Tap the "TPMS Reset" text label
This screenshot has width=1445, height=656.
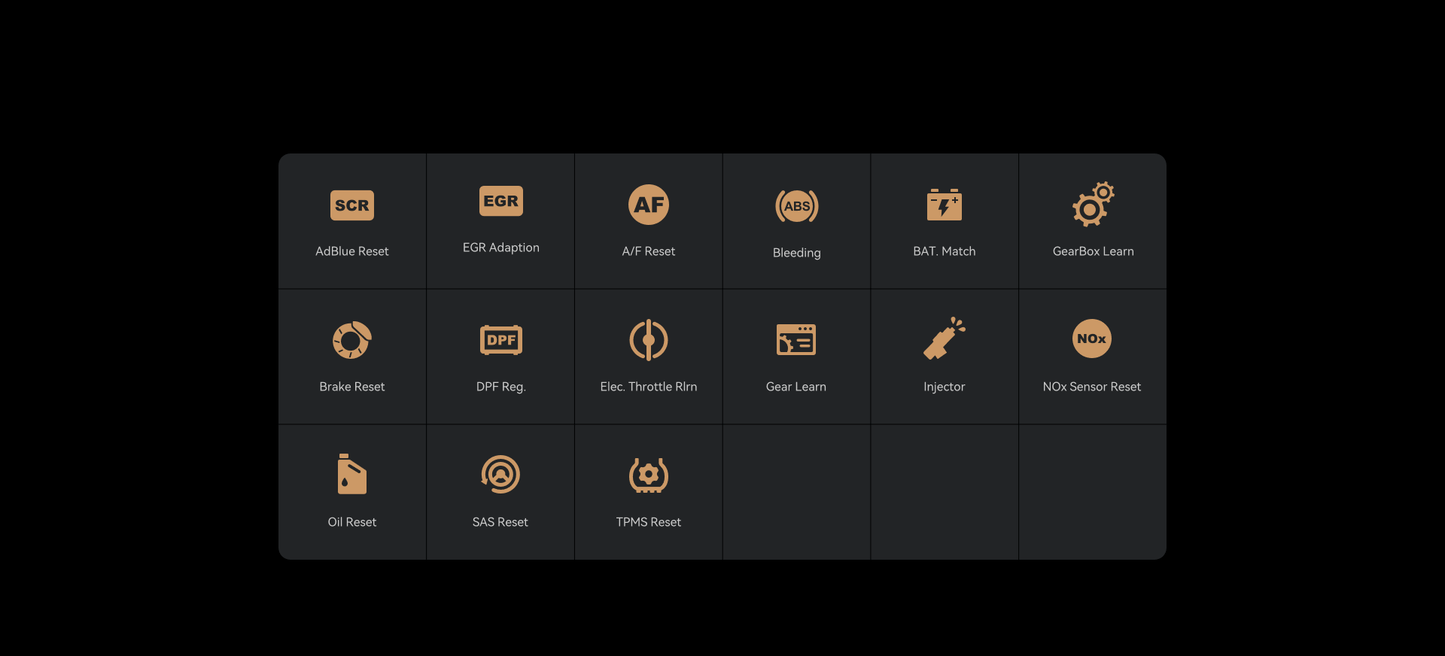coord(648,522)
